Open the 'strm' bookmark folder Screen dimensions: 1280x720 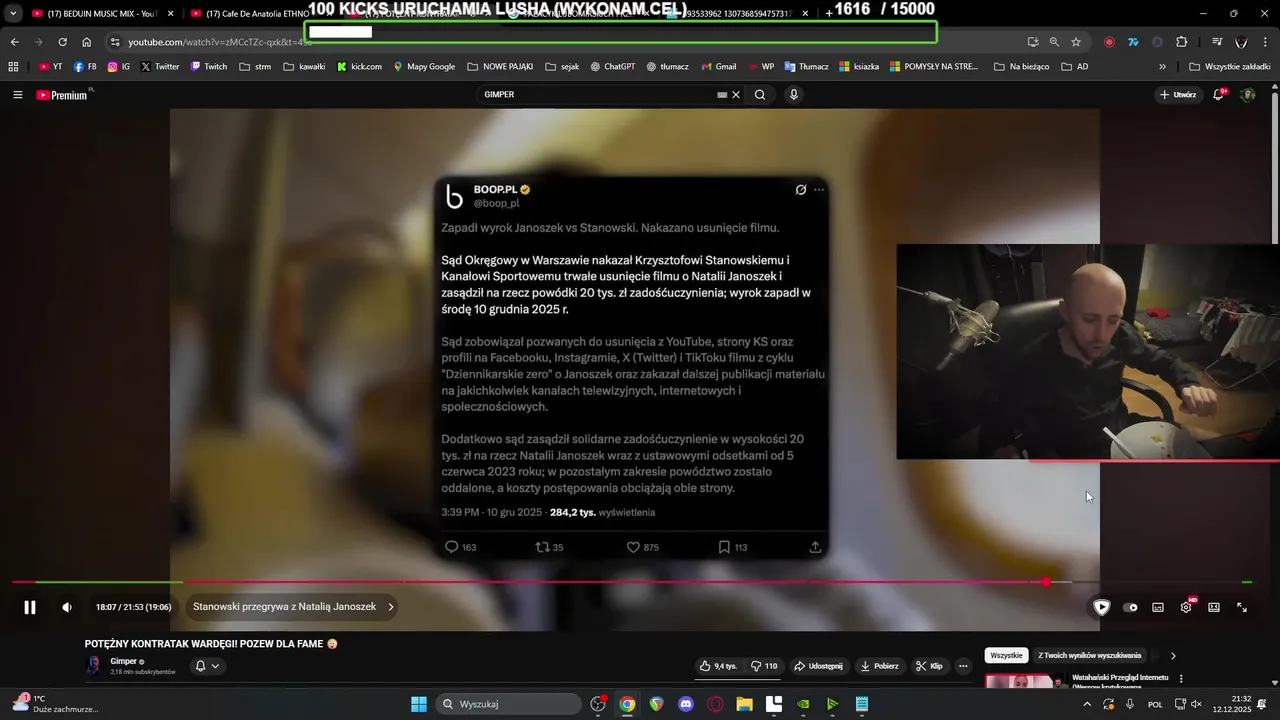254,67
